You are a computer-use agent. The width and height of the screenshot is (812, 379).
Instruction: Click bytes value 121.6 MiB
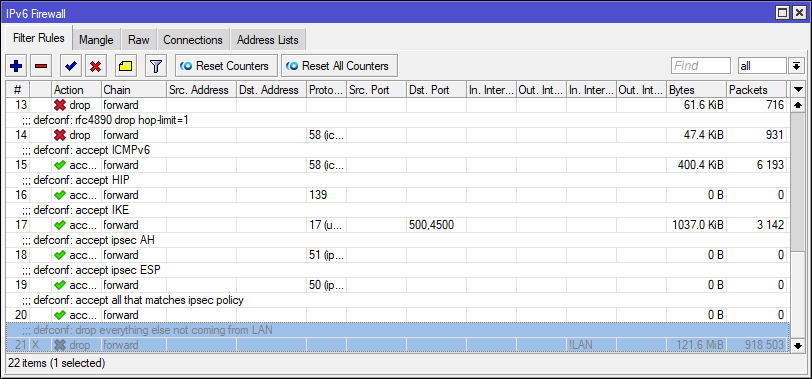(x=699, y=345)
